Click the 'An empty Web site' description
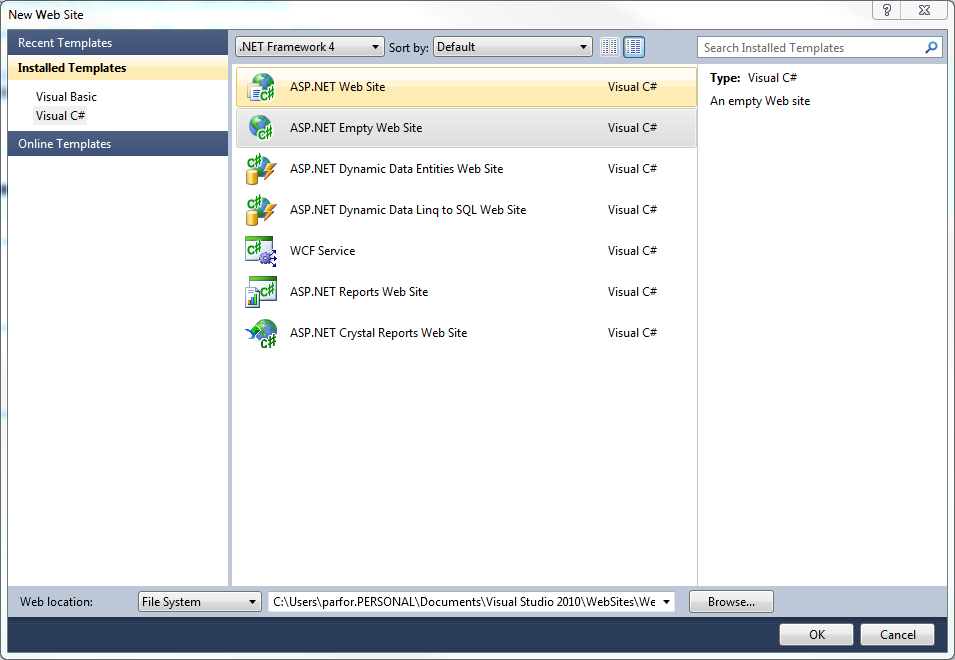This screenshot has width=955, height=660. [x=759, y=101]
